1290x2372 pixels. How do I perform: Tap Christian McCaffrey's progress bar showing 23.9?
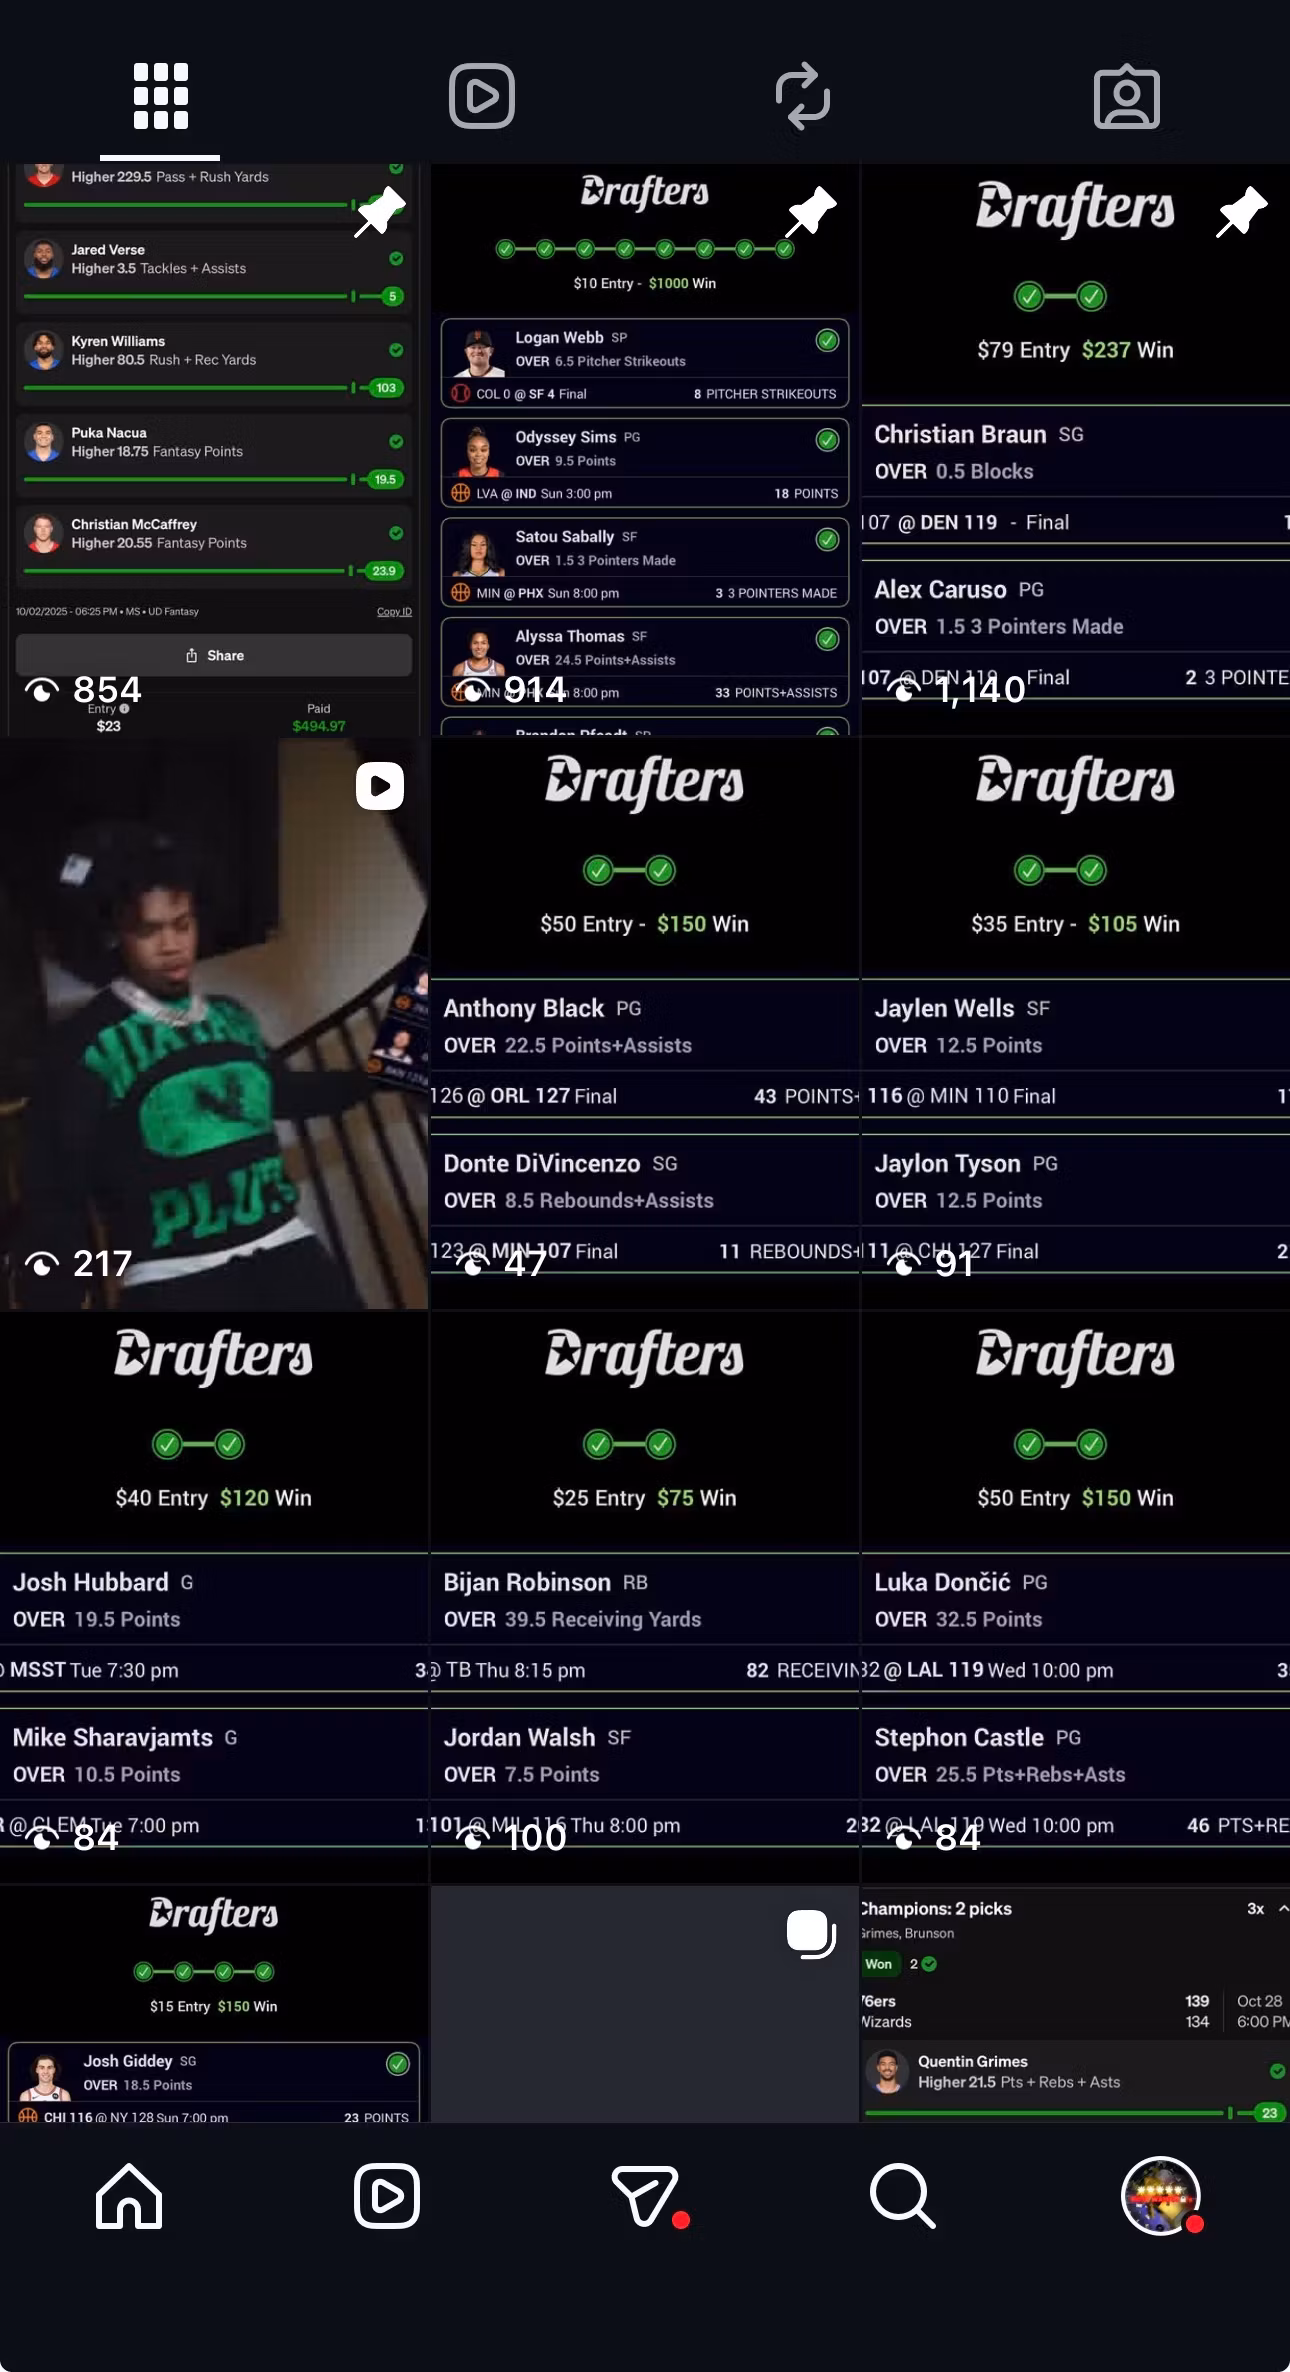point(213,571)
